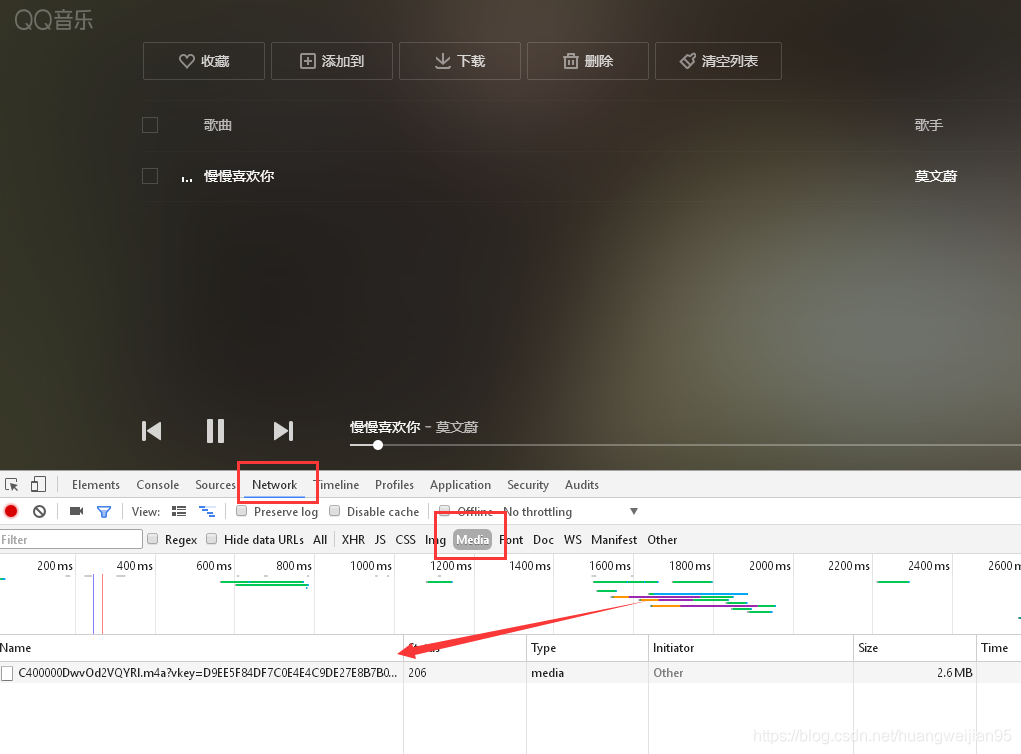Select the inspect element cursor icon
The height and width of the screenshot is (754, 1021).
tap(12, 484)
